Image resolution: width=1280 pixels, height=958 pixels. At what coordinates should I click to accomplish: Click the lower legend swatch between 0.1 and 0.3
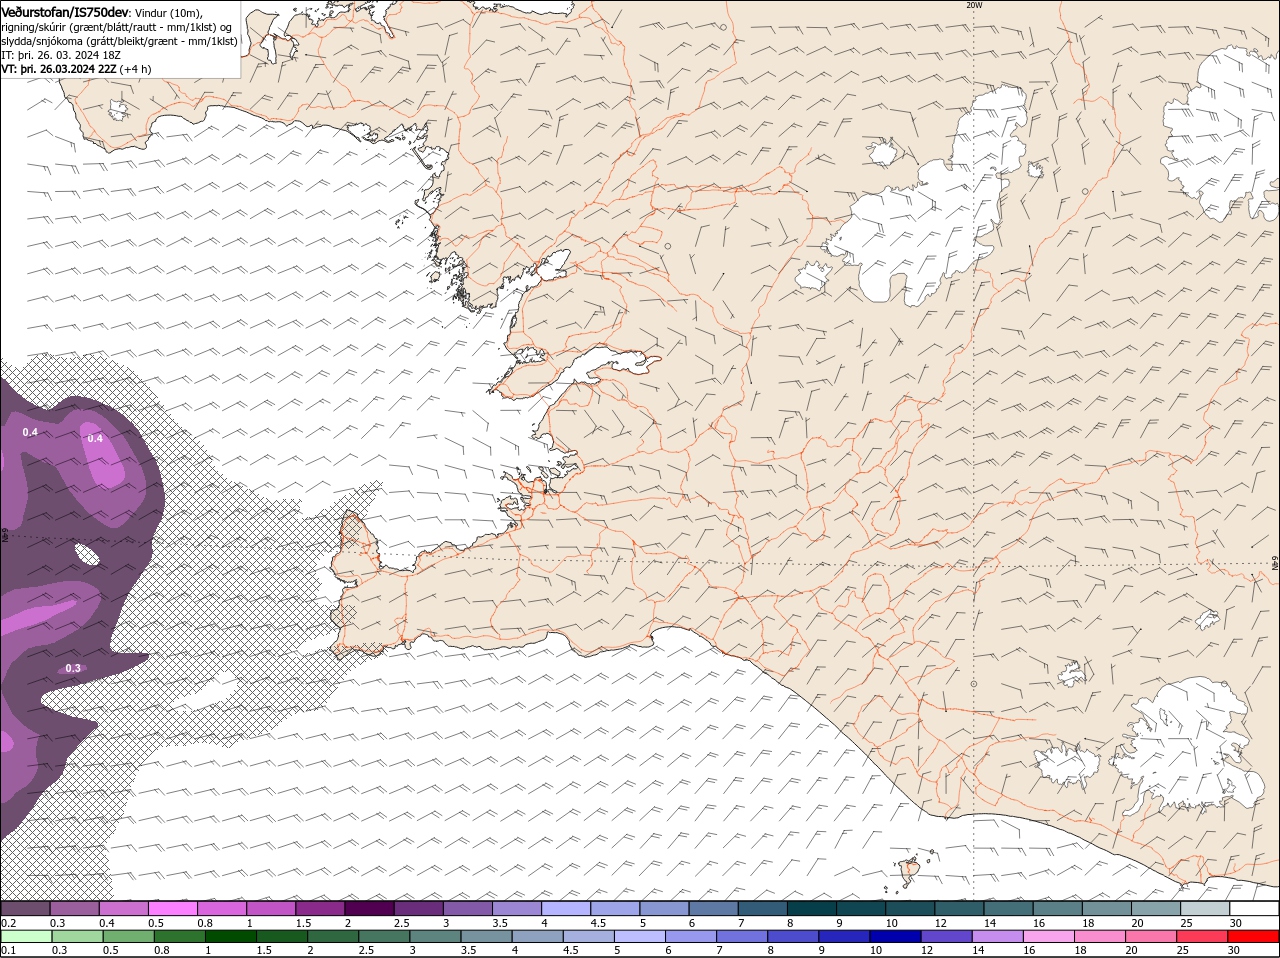(x=26, y=936)
